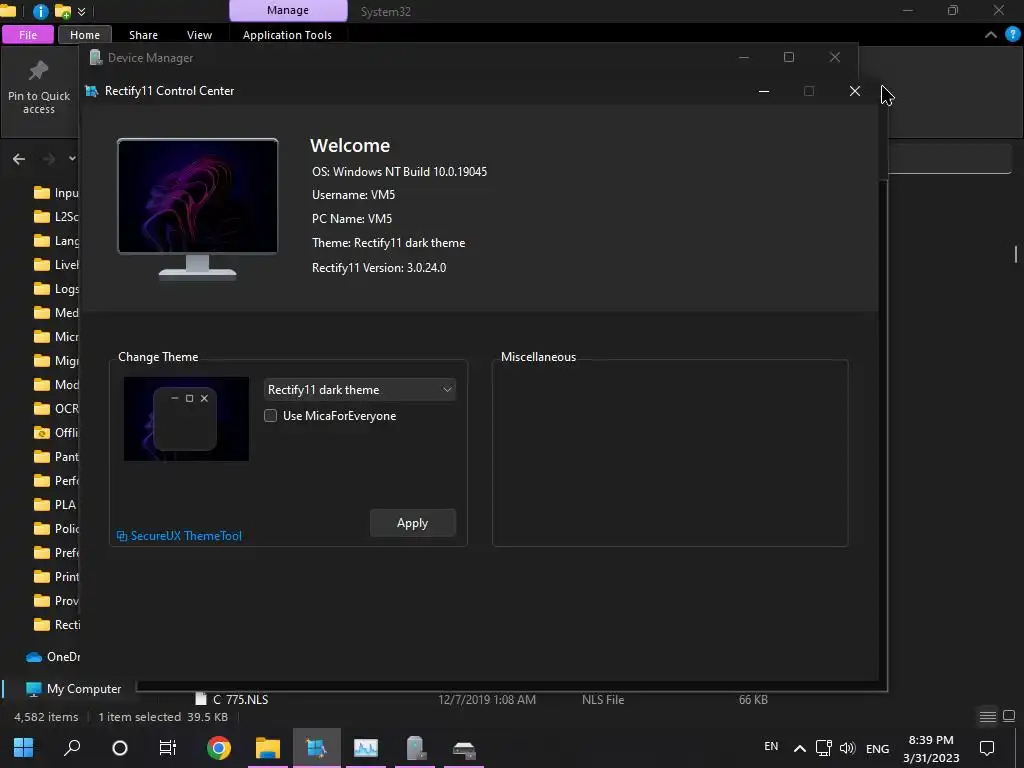The image size is (1024, 768).
Task: Switch to details view icon in status bar
Action: coord(987,717)
